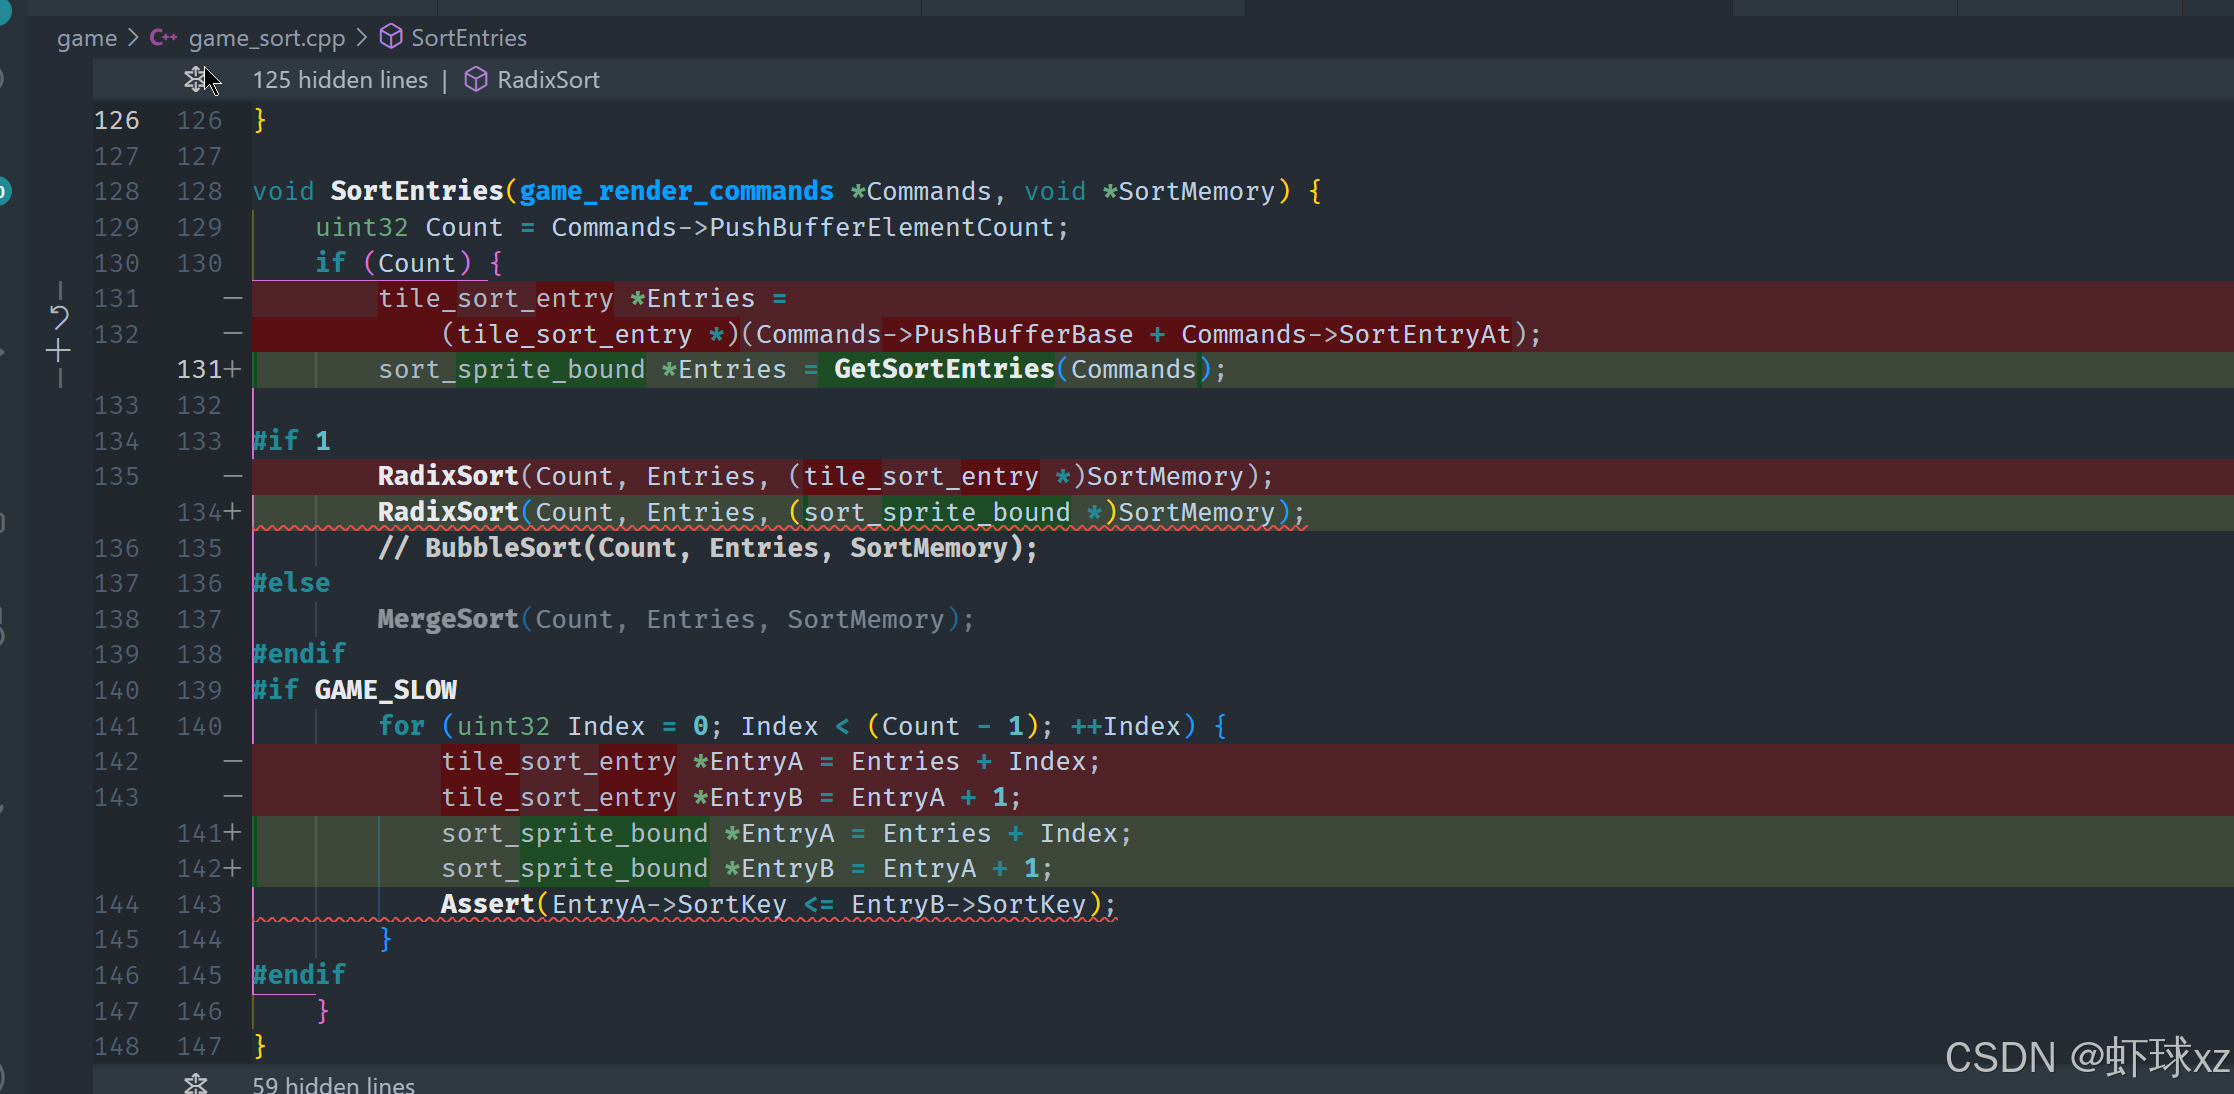Expand the 59 hidden lines region

pyautogui.click(x=333, y=1084)
